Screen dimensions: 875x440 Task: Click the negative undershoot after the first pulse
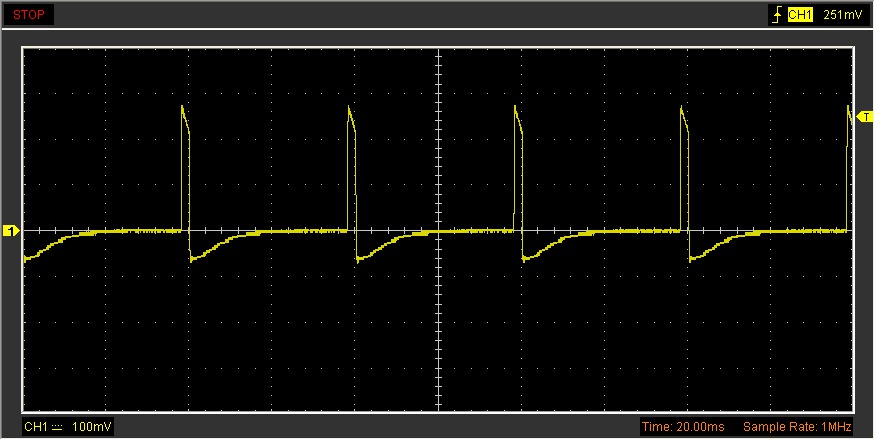194,258
